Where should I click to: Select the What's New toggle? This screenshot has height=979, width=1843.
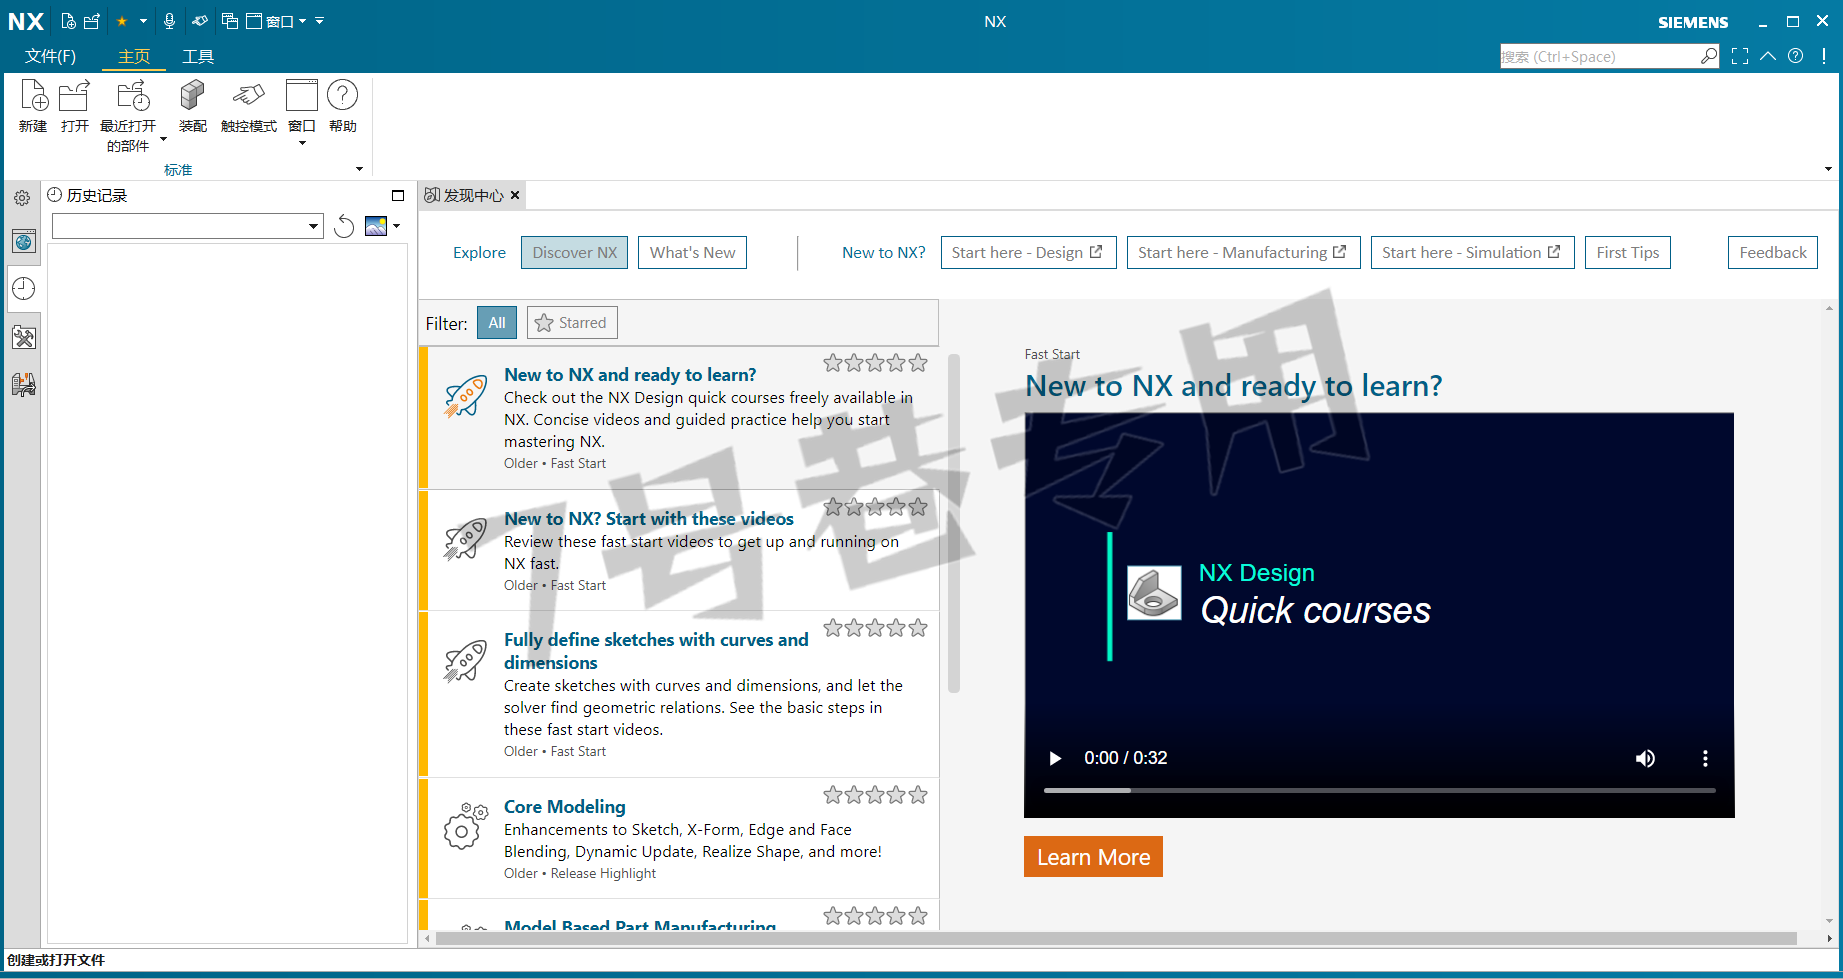[692, 253]
